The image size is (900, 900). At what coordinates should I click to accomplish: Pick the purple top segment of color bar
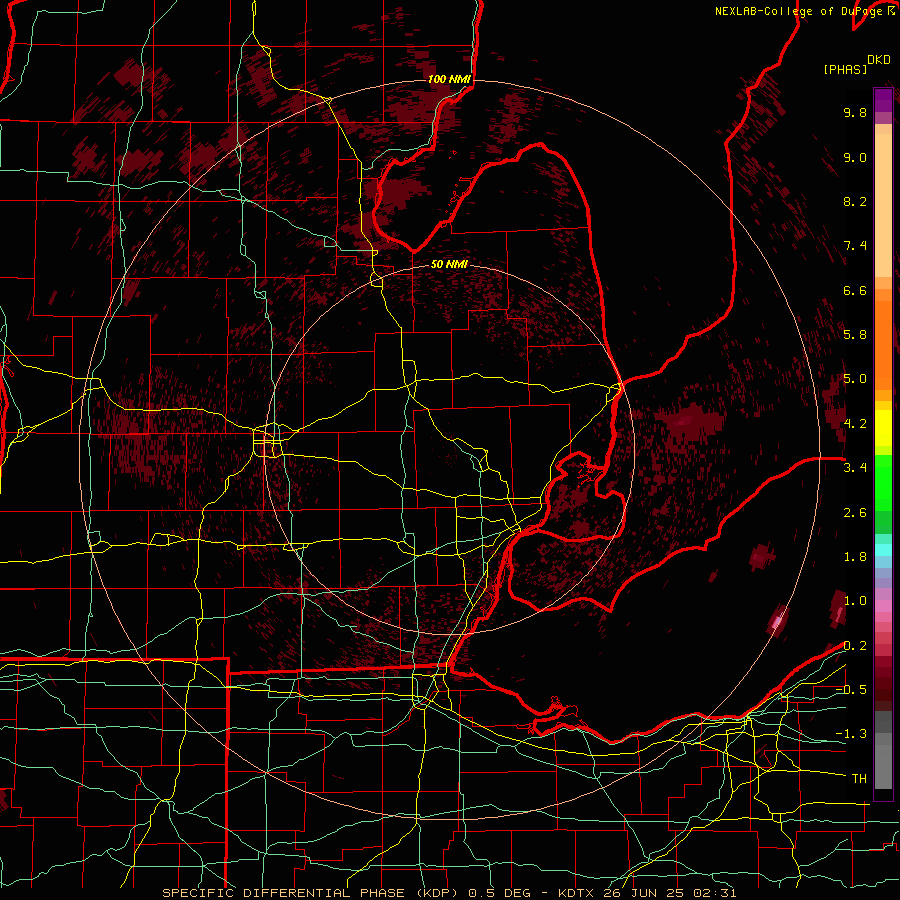883,100
